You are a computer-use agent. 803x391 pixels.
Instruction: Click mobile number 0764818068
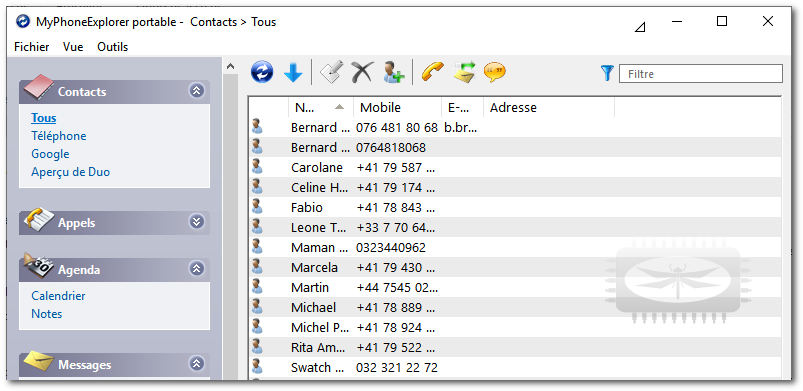391,148
